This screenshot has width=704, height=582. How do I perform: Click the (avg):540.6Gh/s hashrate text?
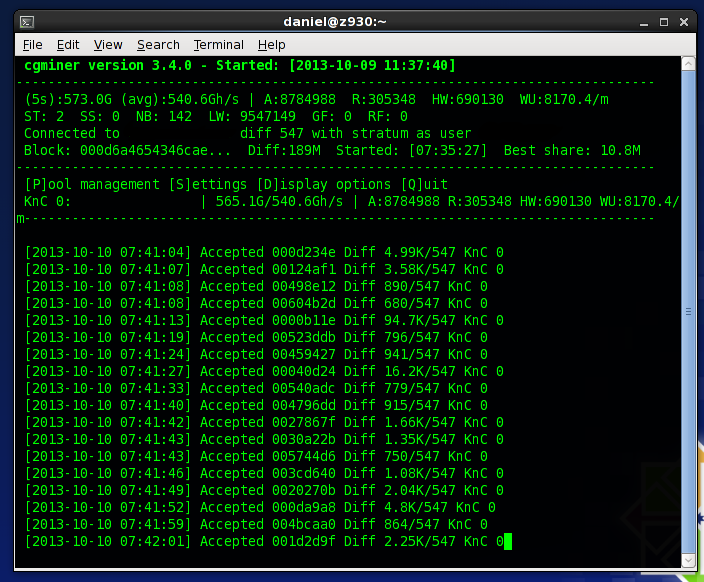[x=180, y=99]
